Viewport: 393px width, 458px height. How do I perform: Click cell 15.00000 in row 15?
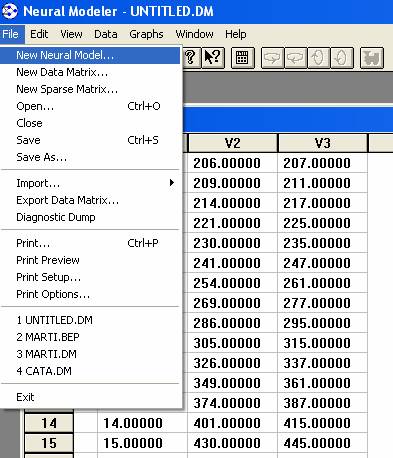[142, 443]
